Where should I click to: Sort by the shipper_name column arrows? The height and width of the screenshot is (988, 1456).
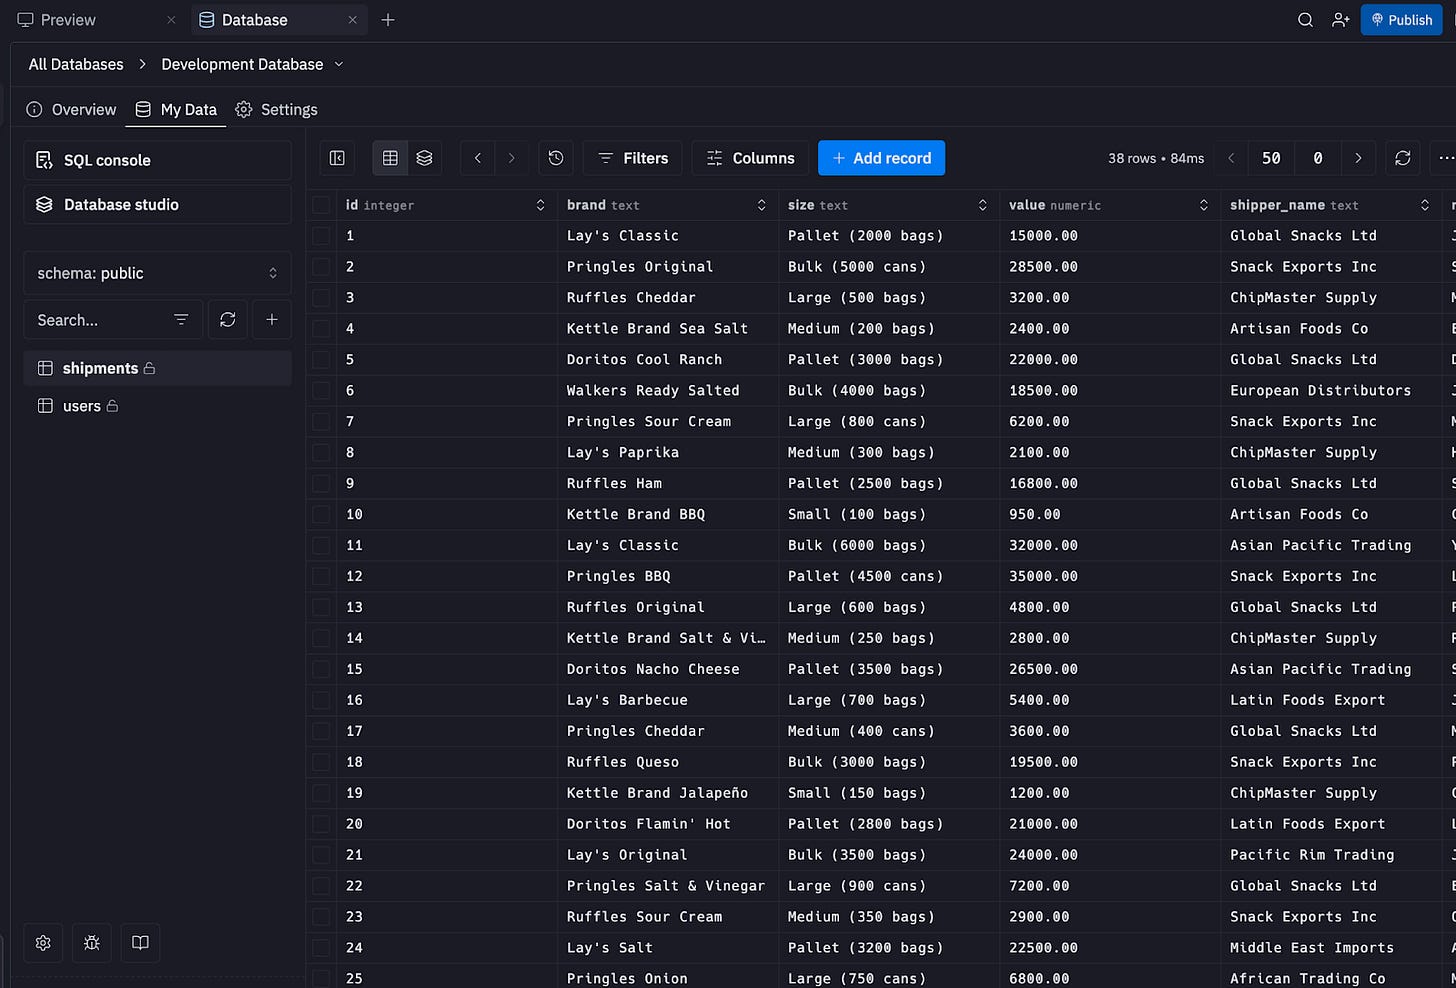click(x=1424, y=205)
